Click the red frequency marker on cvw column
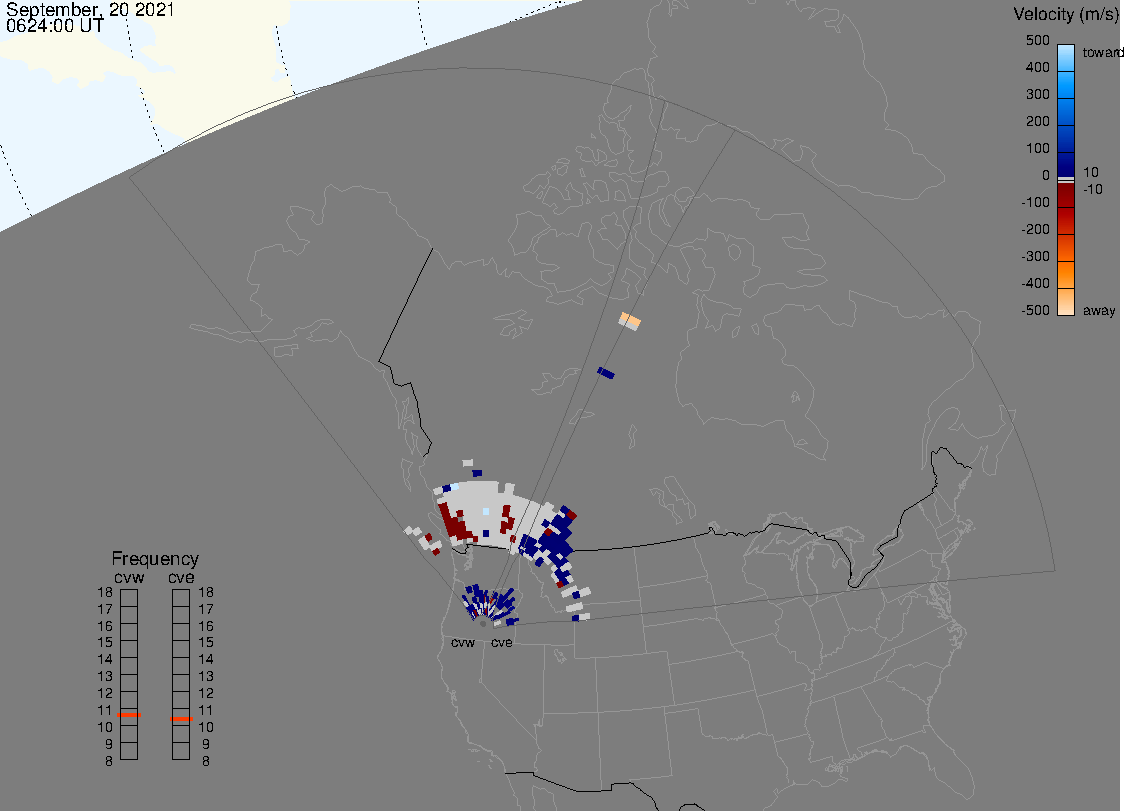This screenshot has width=1124, height=811. 129,715
